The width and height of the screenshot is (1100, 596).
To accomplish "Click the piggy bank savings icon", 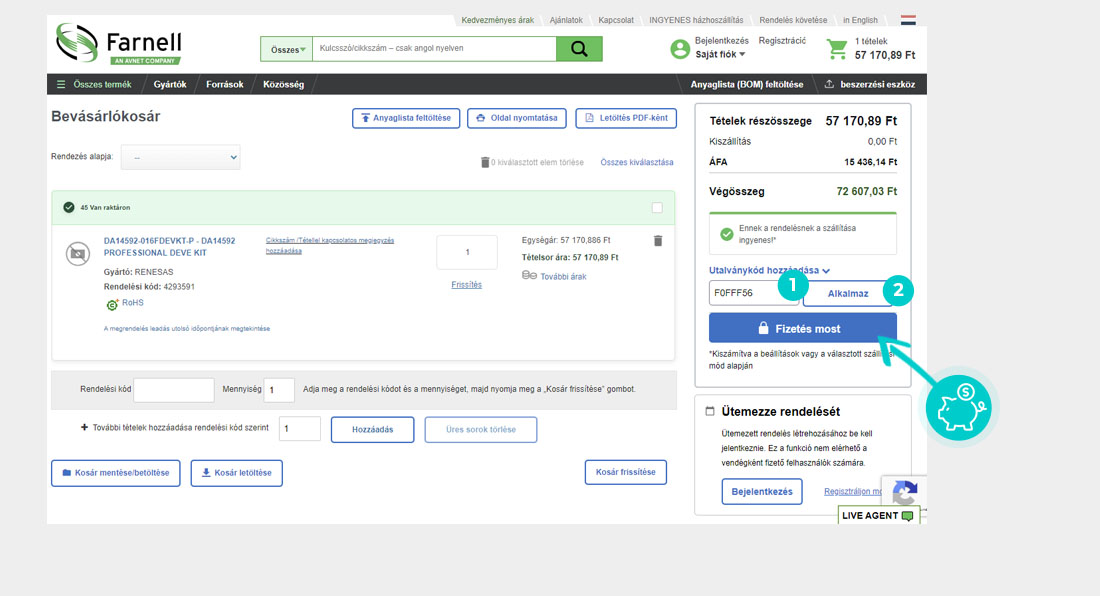I will tap(958, 407).
